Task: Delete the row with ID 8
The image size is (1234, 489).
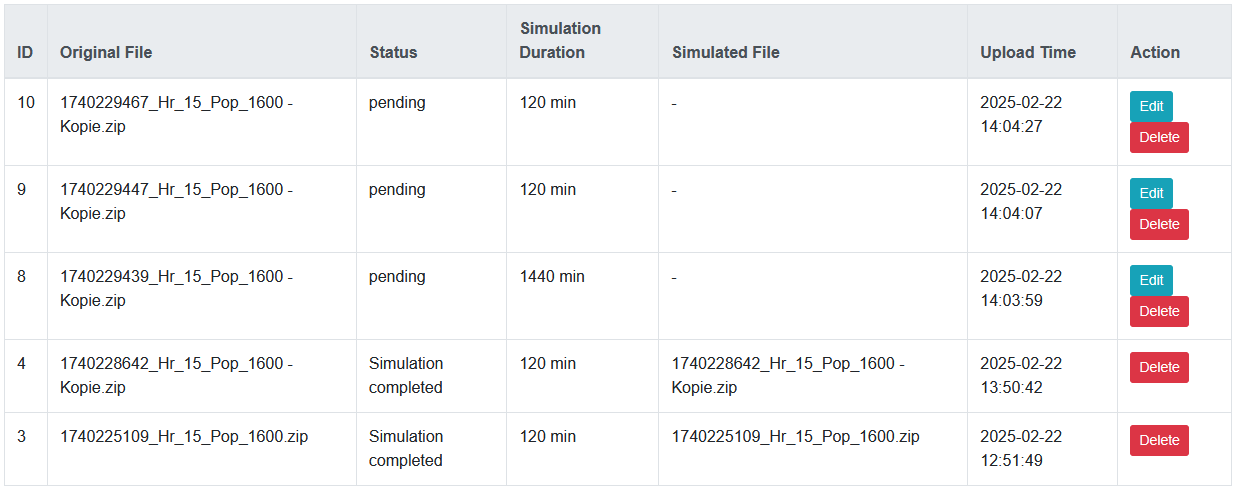Action: 1159,311
